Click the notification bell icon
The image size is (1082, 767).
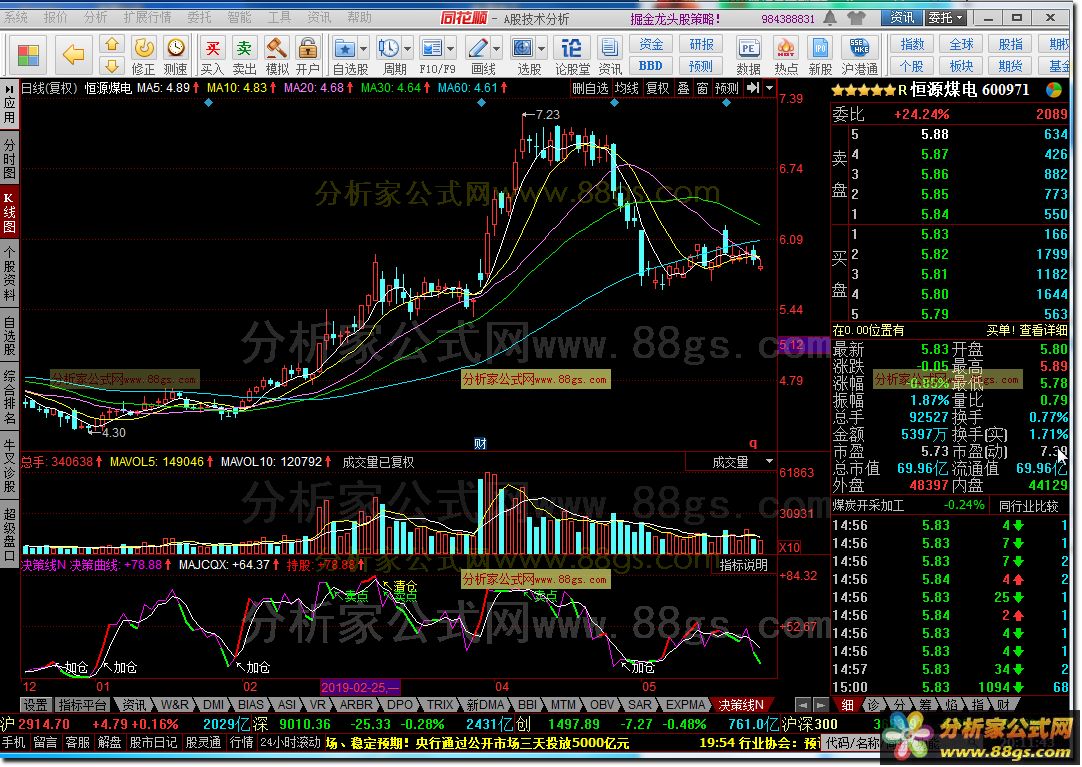[832, 17]
